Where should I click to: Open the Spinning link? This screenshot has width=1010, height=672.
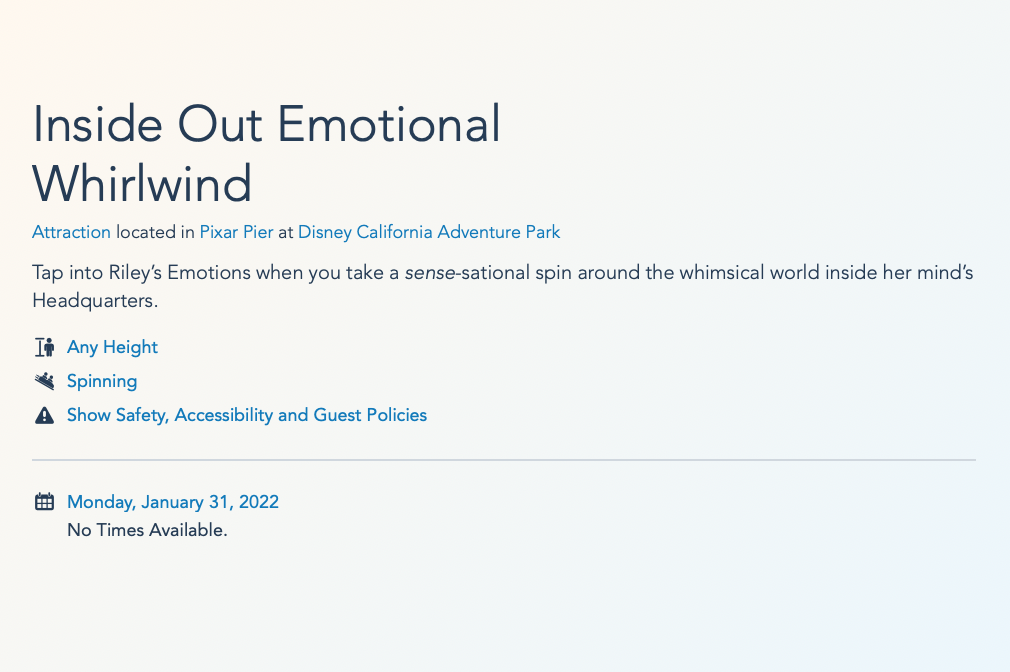(102, 381)
